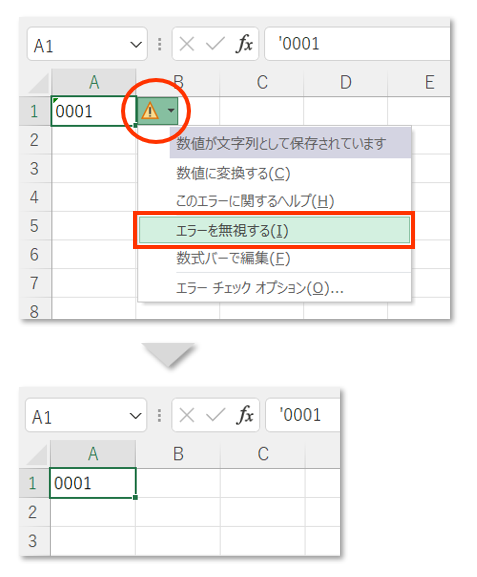This screenshot has height=577, width=477.
Task: Click upper formula bar field showing '0001
Action: point(357,44)
